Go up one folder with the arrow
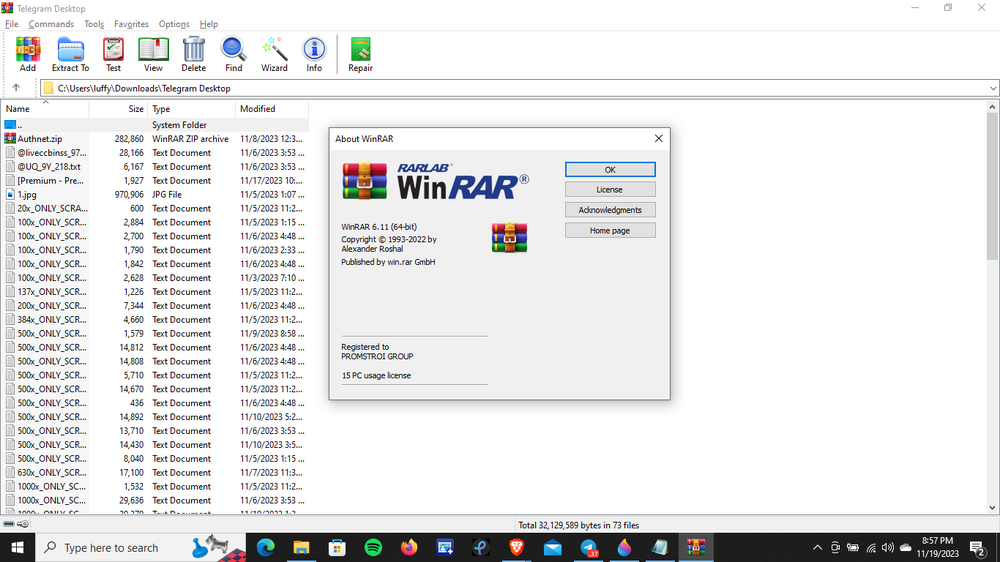The width and height of the screenshot is (1000, 562). [16, 88]
